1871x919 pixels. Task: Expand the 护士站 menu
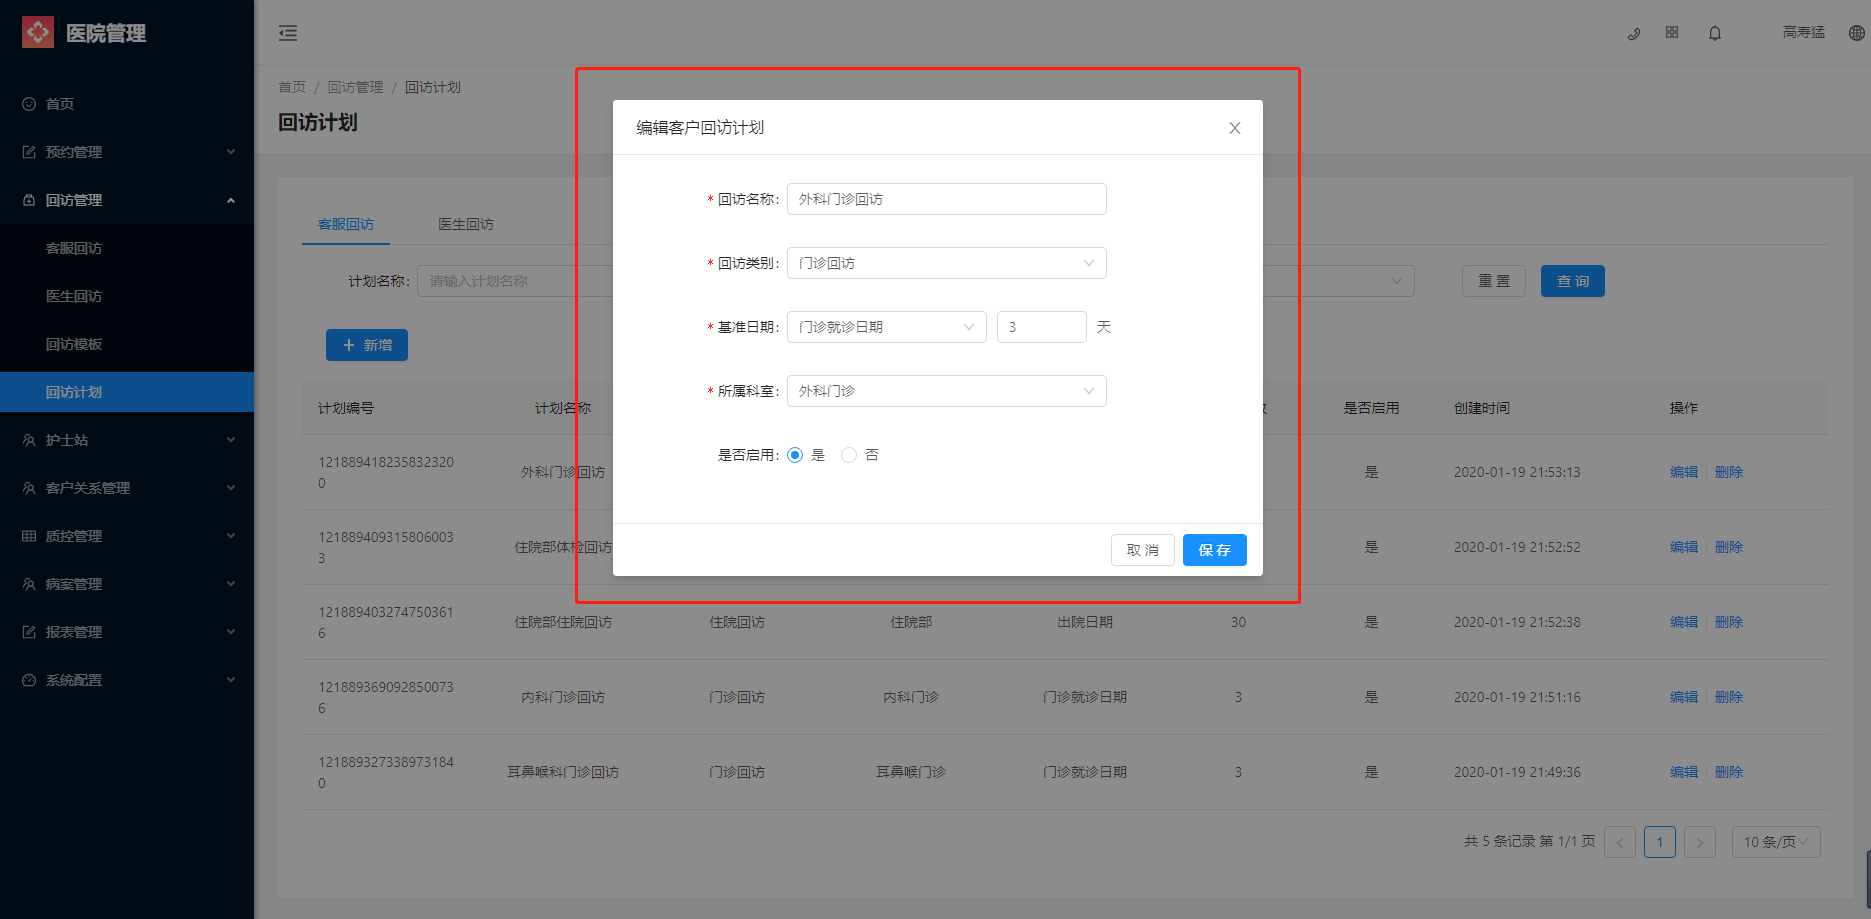pyautogui.click(x=231, y=440)
